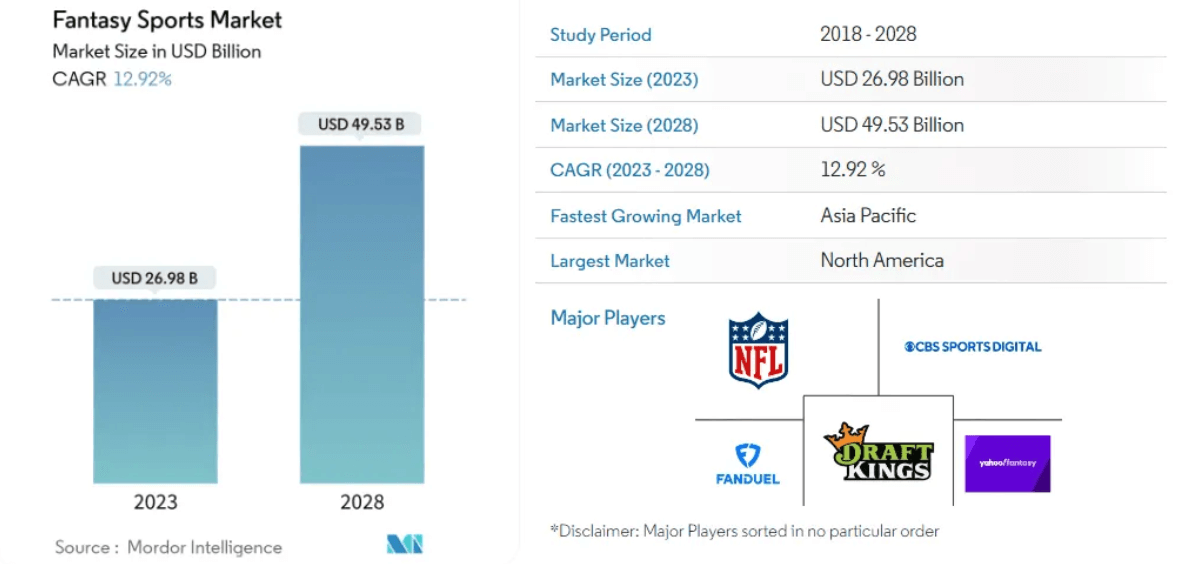Viewport: 1184px width, 564px height.
Task: Click the Source: Mordor Intelligence text
Action: [168, 547]
